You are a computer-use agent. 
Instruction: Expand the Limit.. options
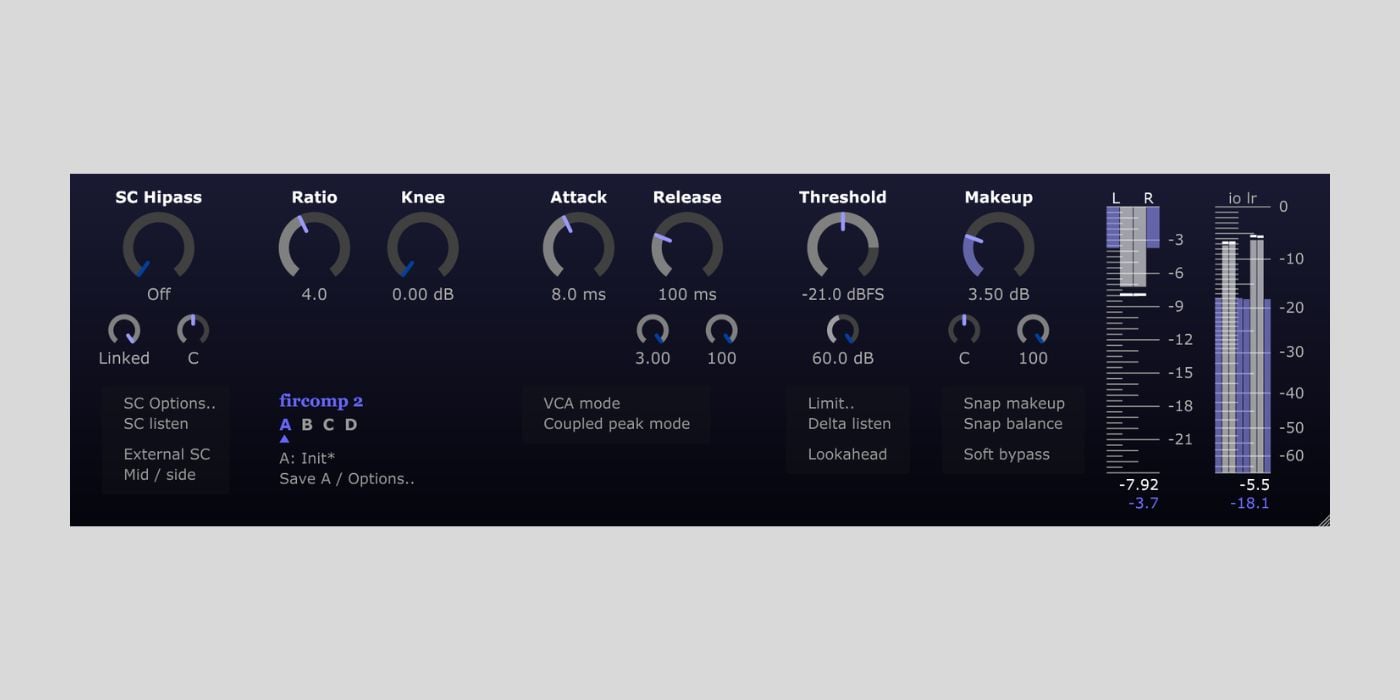[x=831, y=403]
